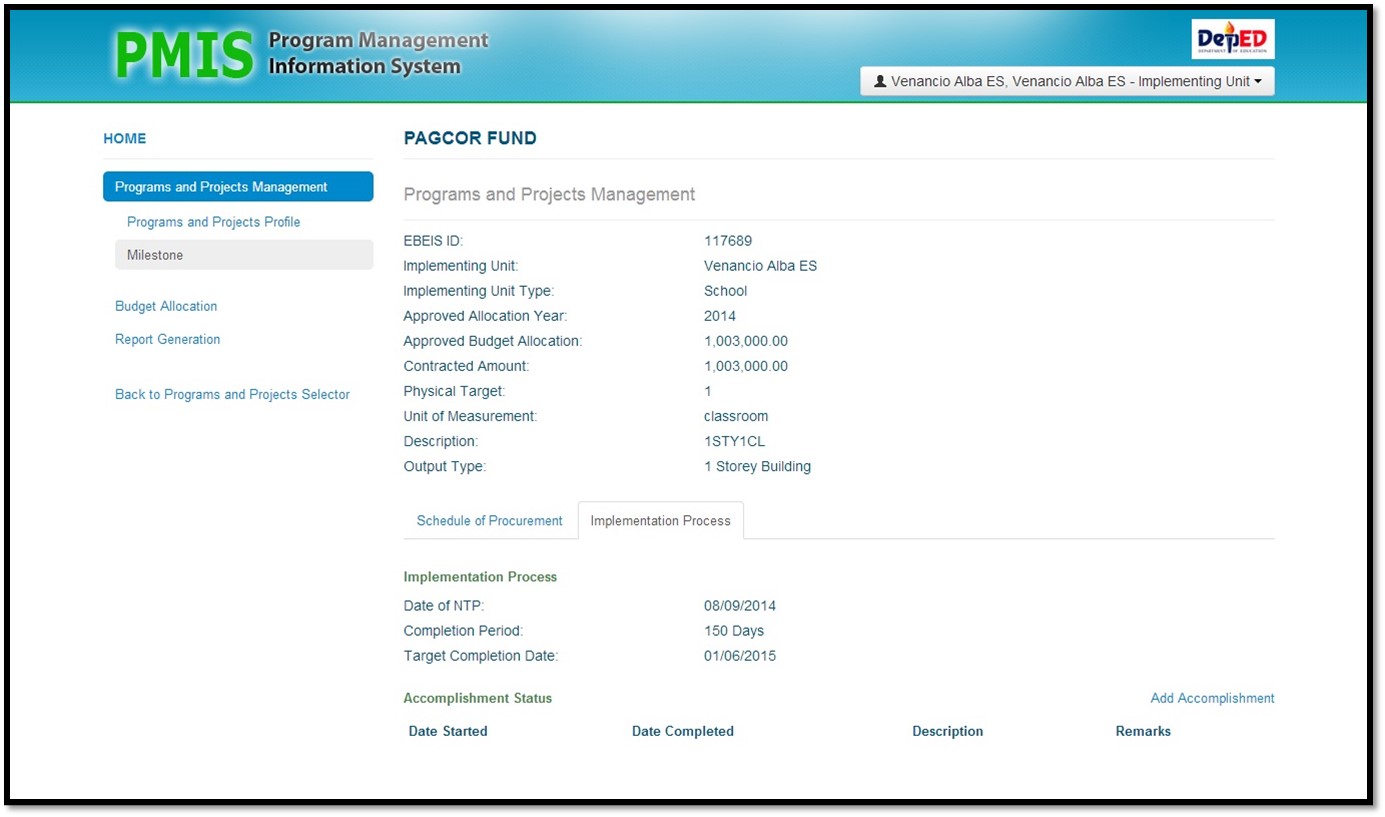The width and height of the screenshot is (1385, 817).
Task: Click the Physical Target label
Action: point(454,391)
